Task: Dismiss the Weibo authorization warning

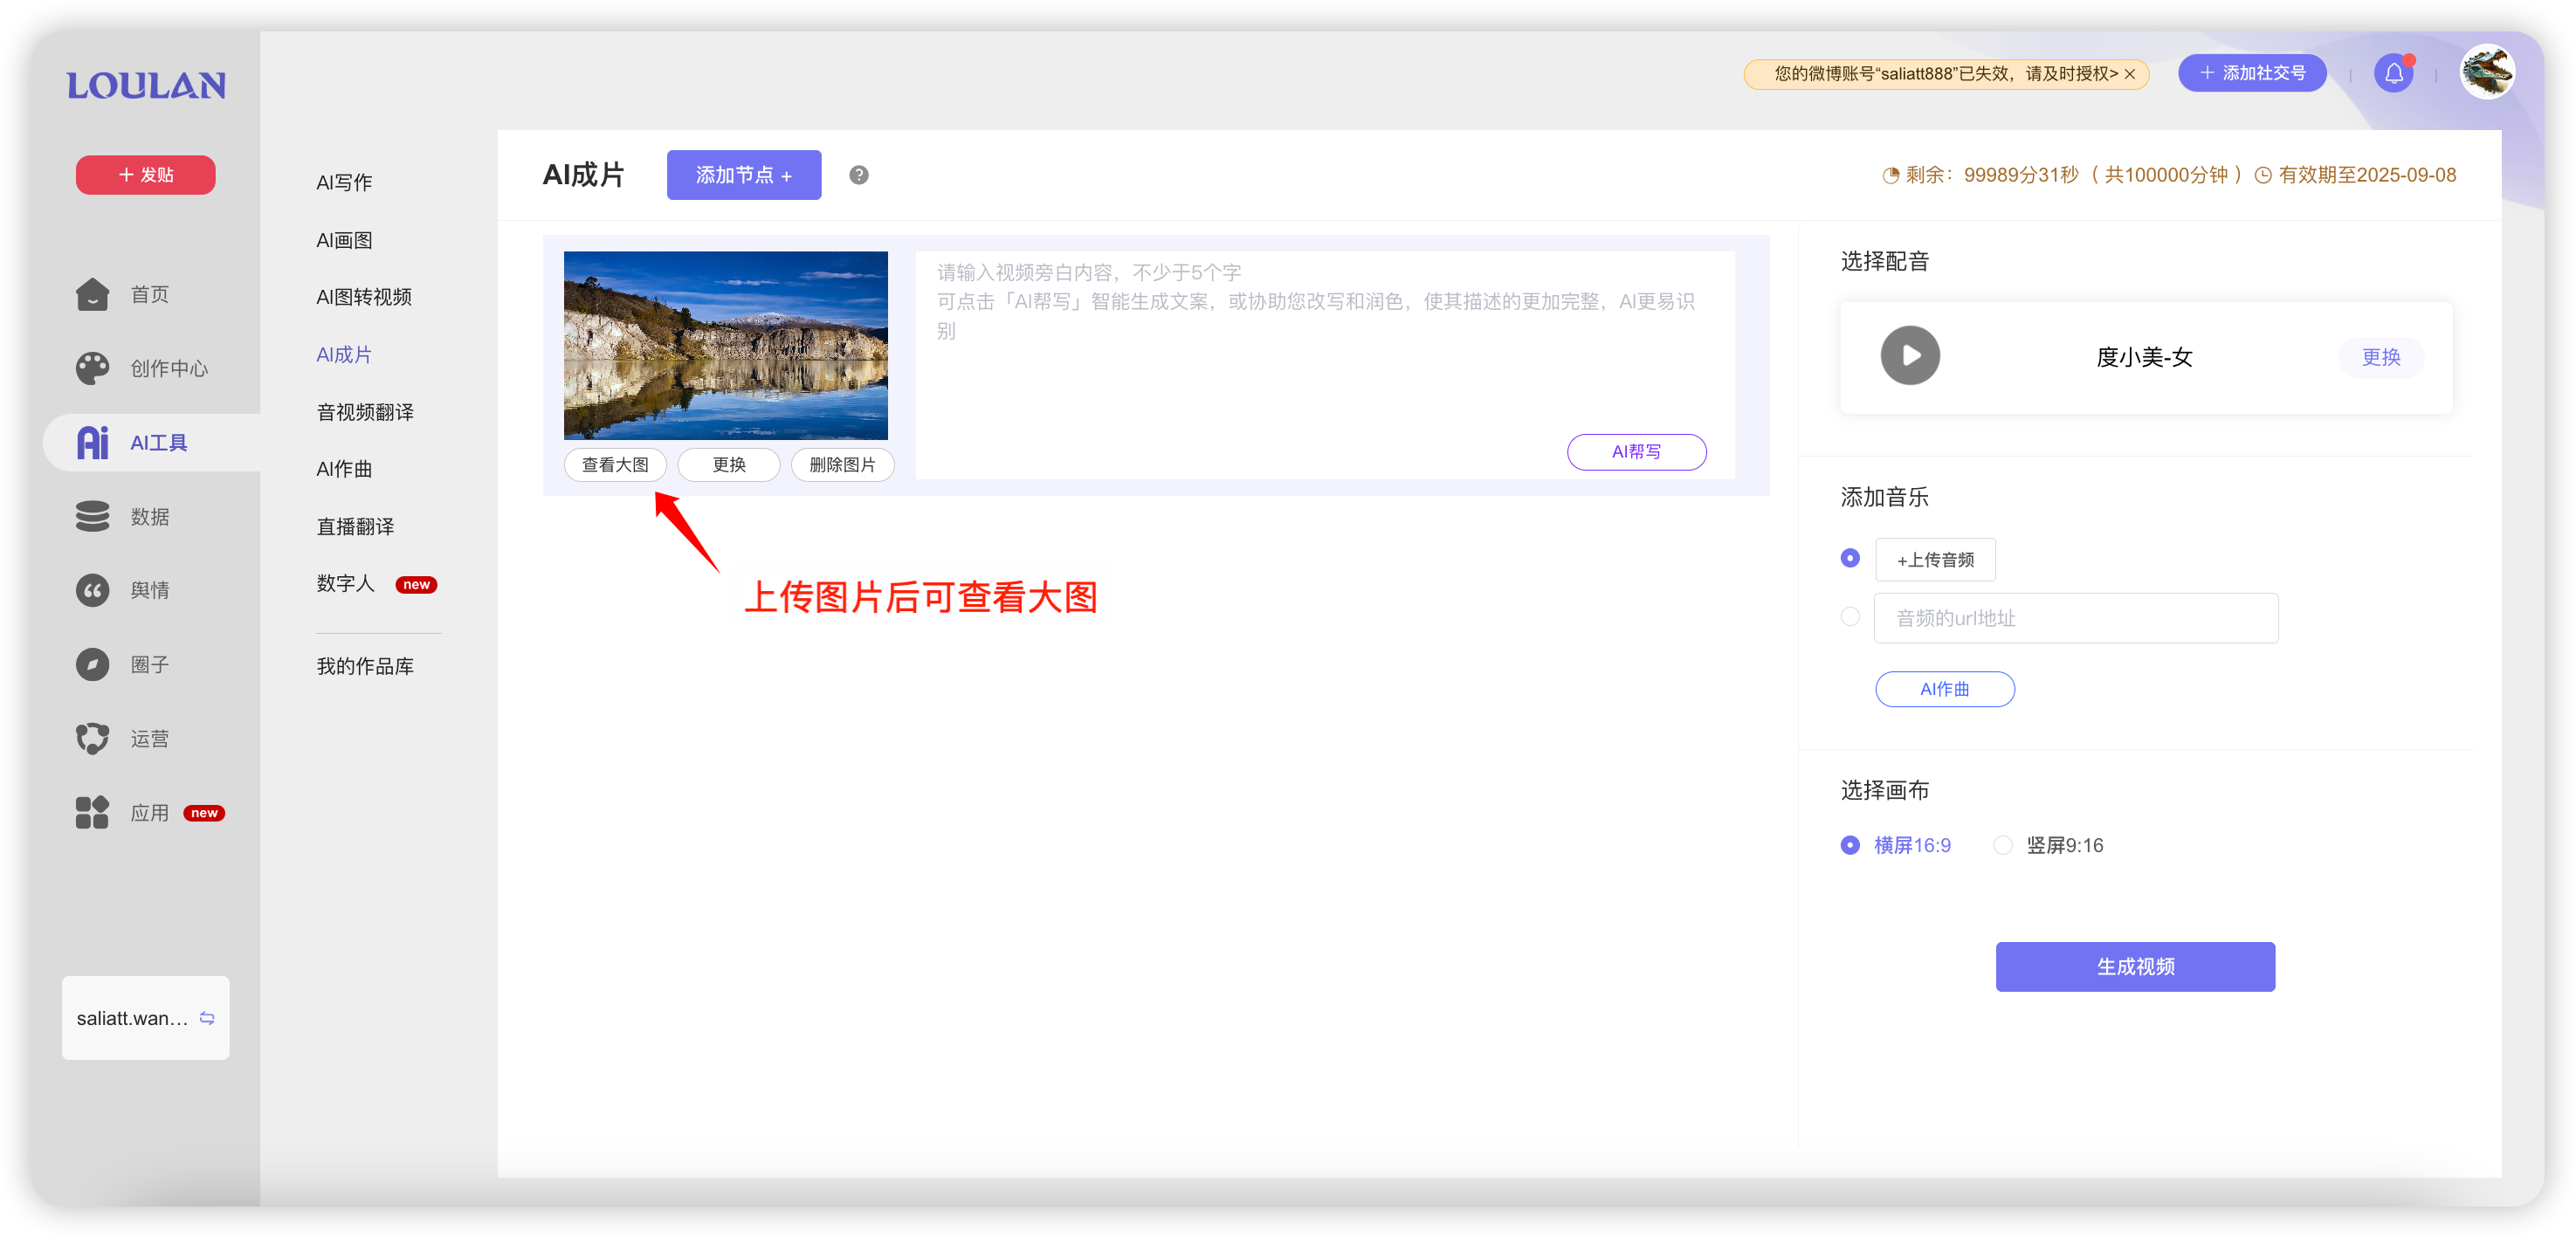Action: click(x=2130, y=74)
